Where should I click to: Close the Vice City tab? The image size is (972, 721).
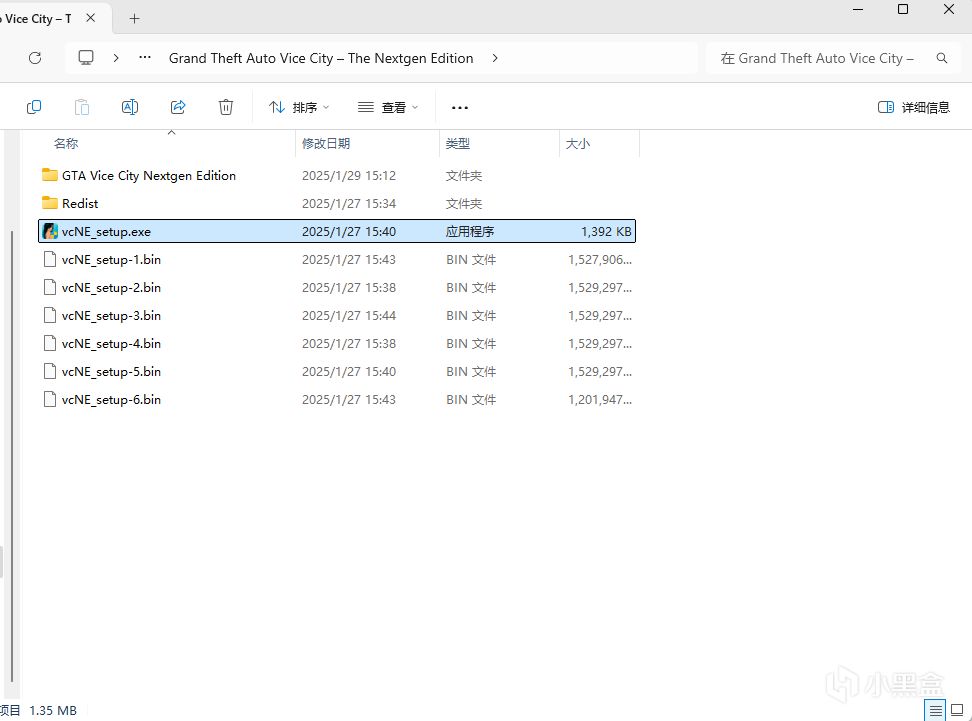click(x=91, y=18)
